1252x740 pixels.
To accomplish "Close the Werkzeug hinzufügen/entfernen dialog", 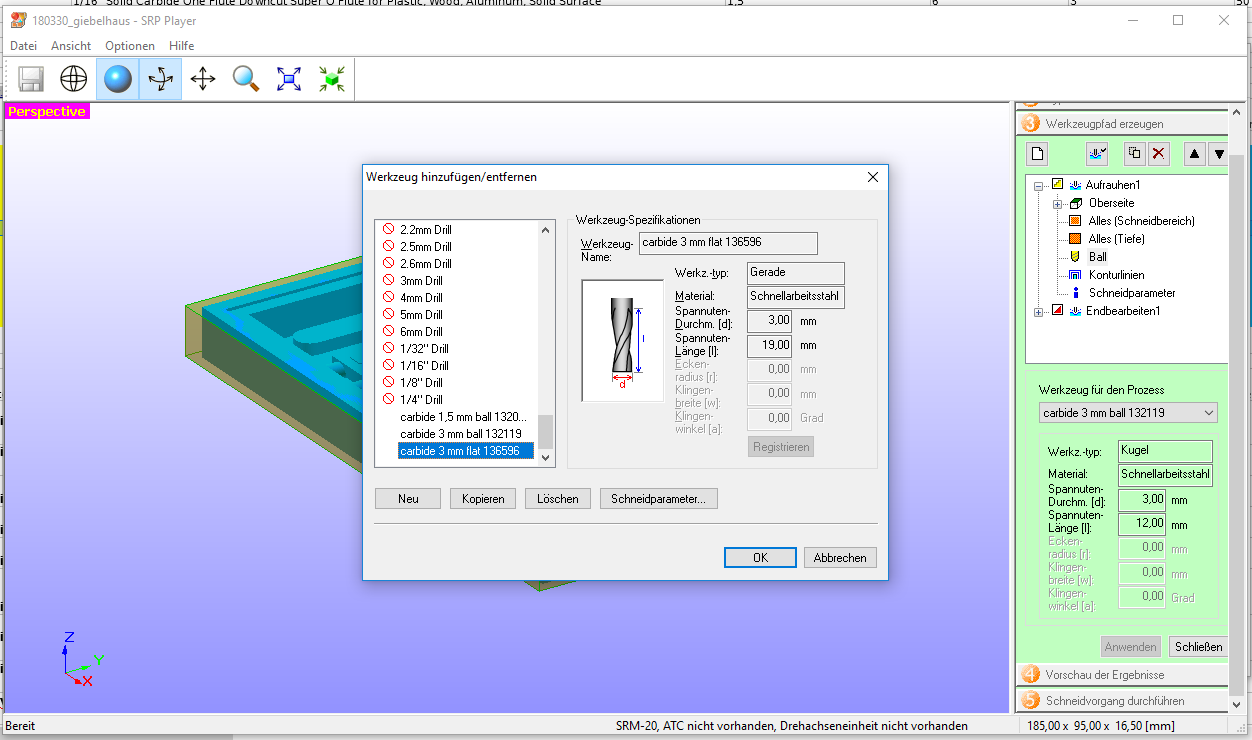I will [x=872, y=177].
